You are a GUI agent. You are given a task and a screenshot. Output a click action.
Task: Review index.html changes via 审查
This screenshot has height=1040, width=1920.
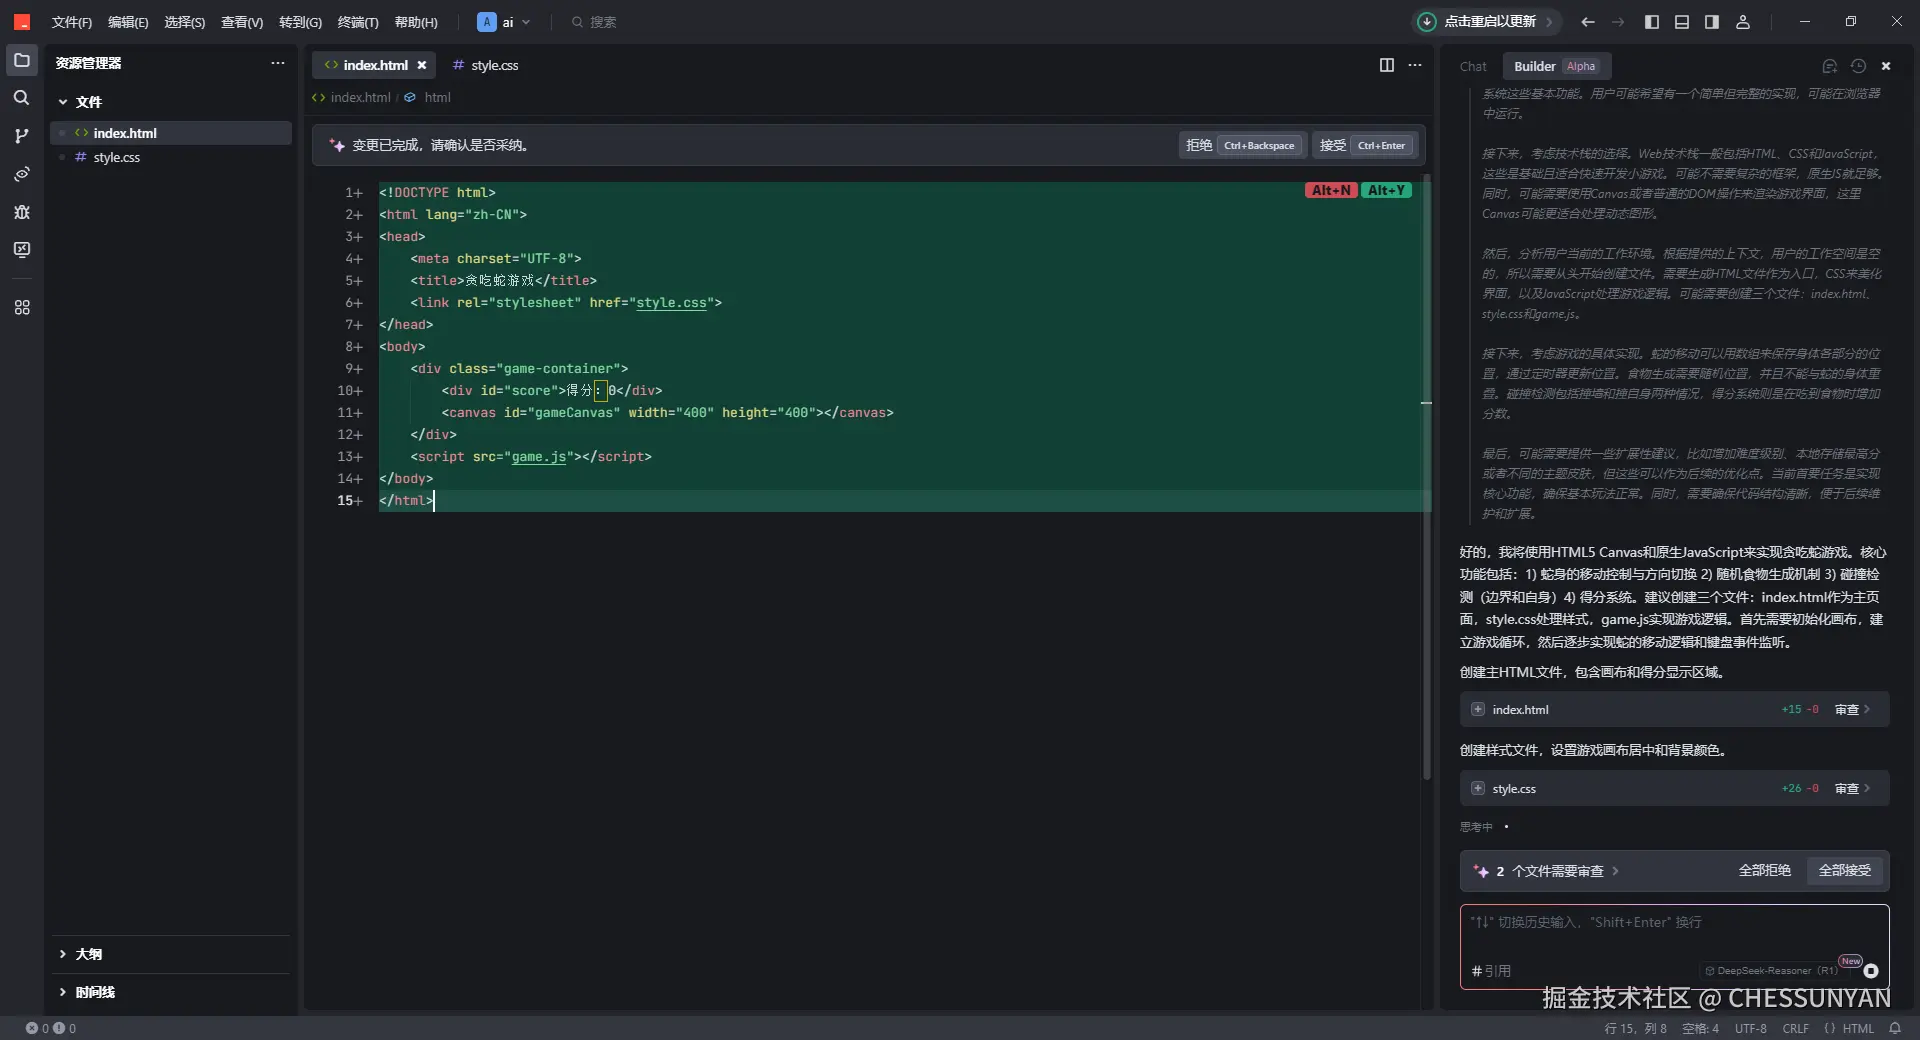(1852, 709)
